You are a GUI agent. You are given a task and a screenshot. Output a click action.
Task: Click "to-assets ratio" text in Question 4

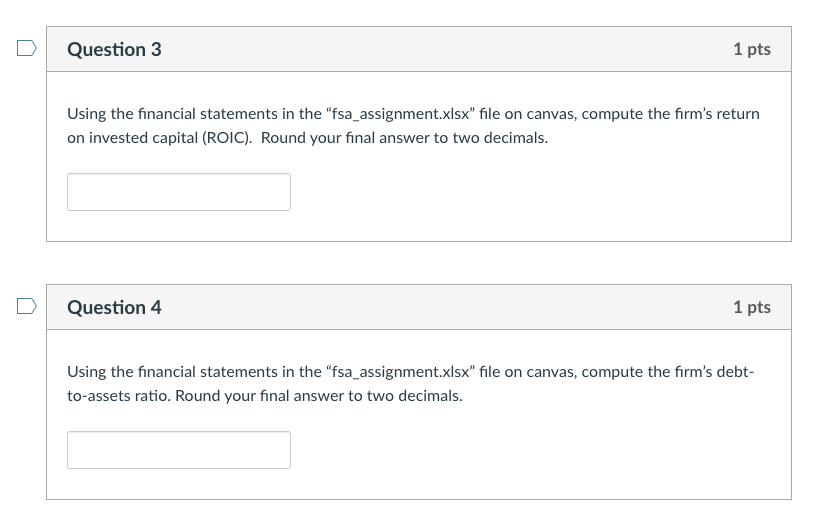[119, 396]
